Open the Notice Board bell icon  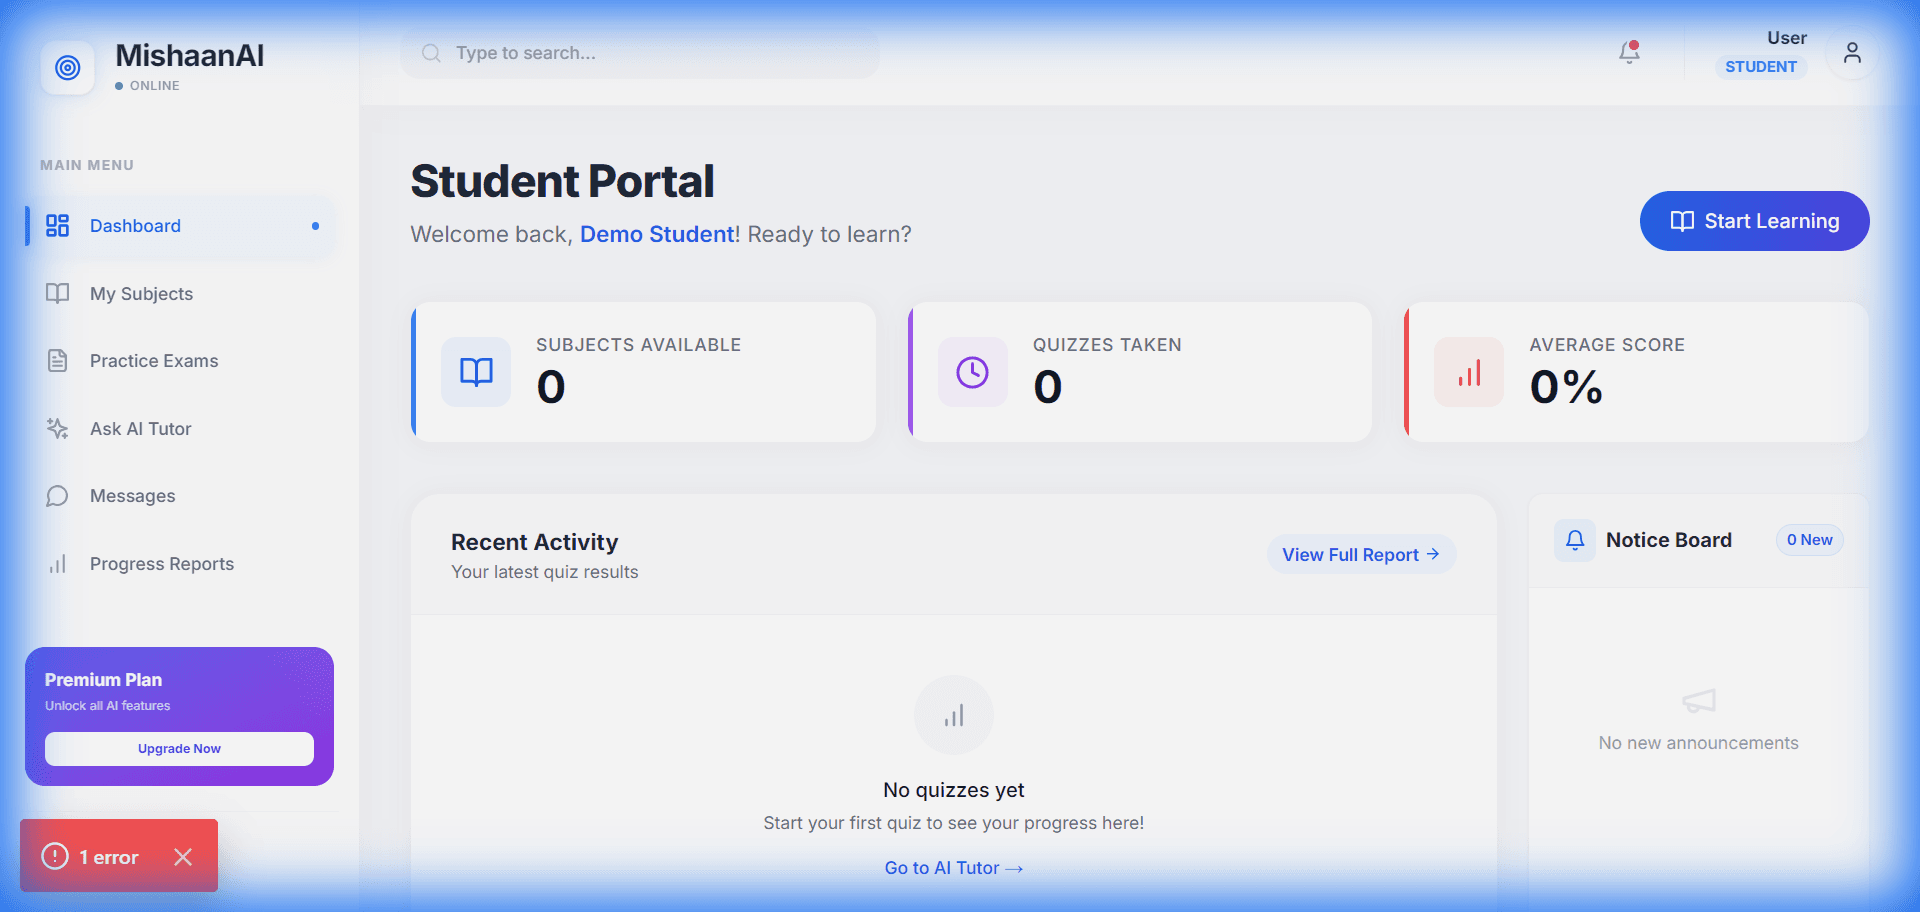pyautogui.click(x=1574, y=540)
